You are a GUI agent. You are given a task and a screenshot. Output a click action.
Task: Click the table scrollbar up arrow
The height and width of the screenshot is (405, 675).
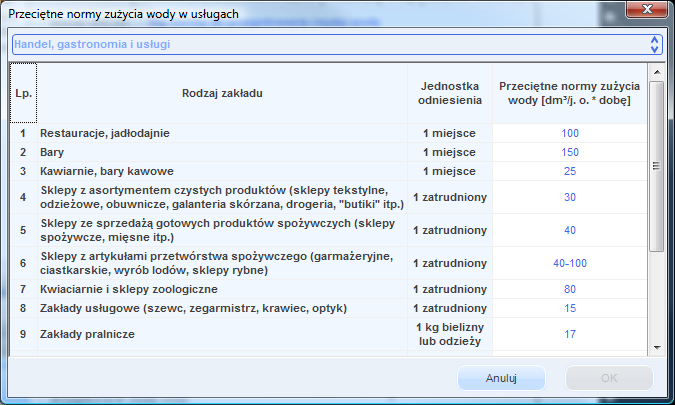click(657, 72)
